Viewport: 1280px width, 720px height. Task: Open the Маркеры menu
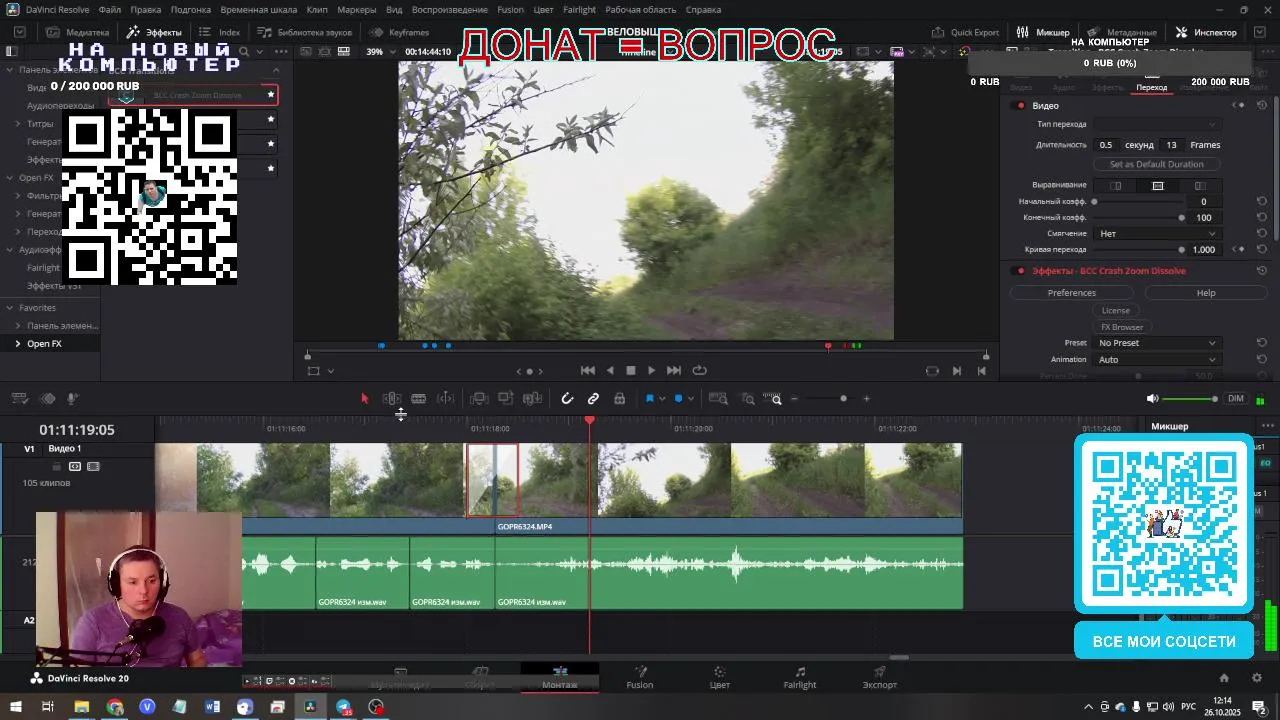pyautogui.click(x=357, y=10)
